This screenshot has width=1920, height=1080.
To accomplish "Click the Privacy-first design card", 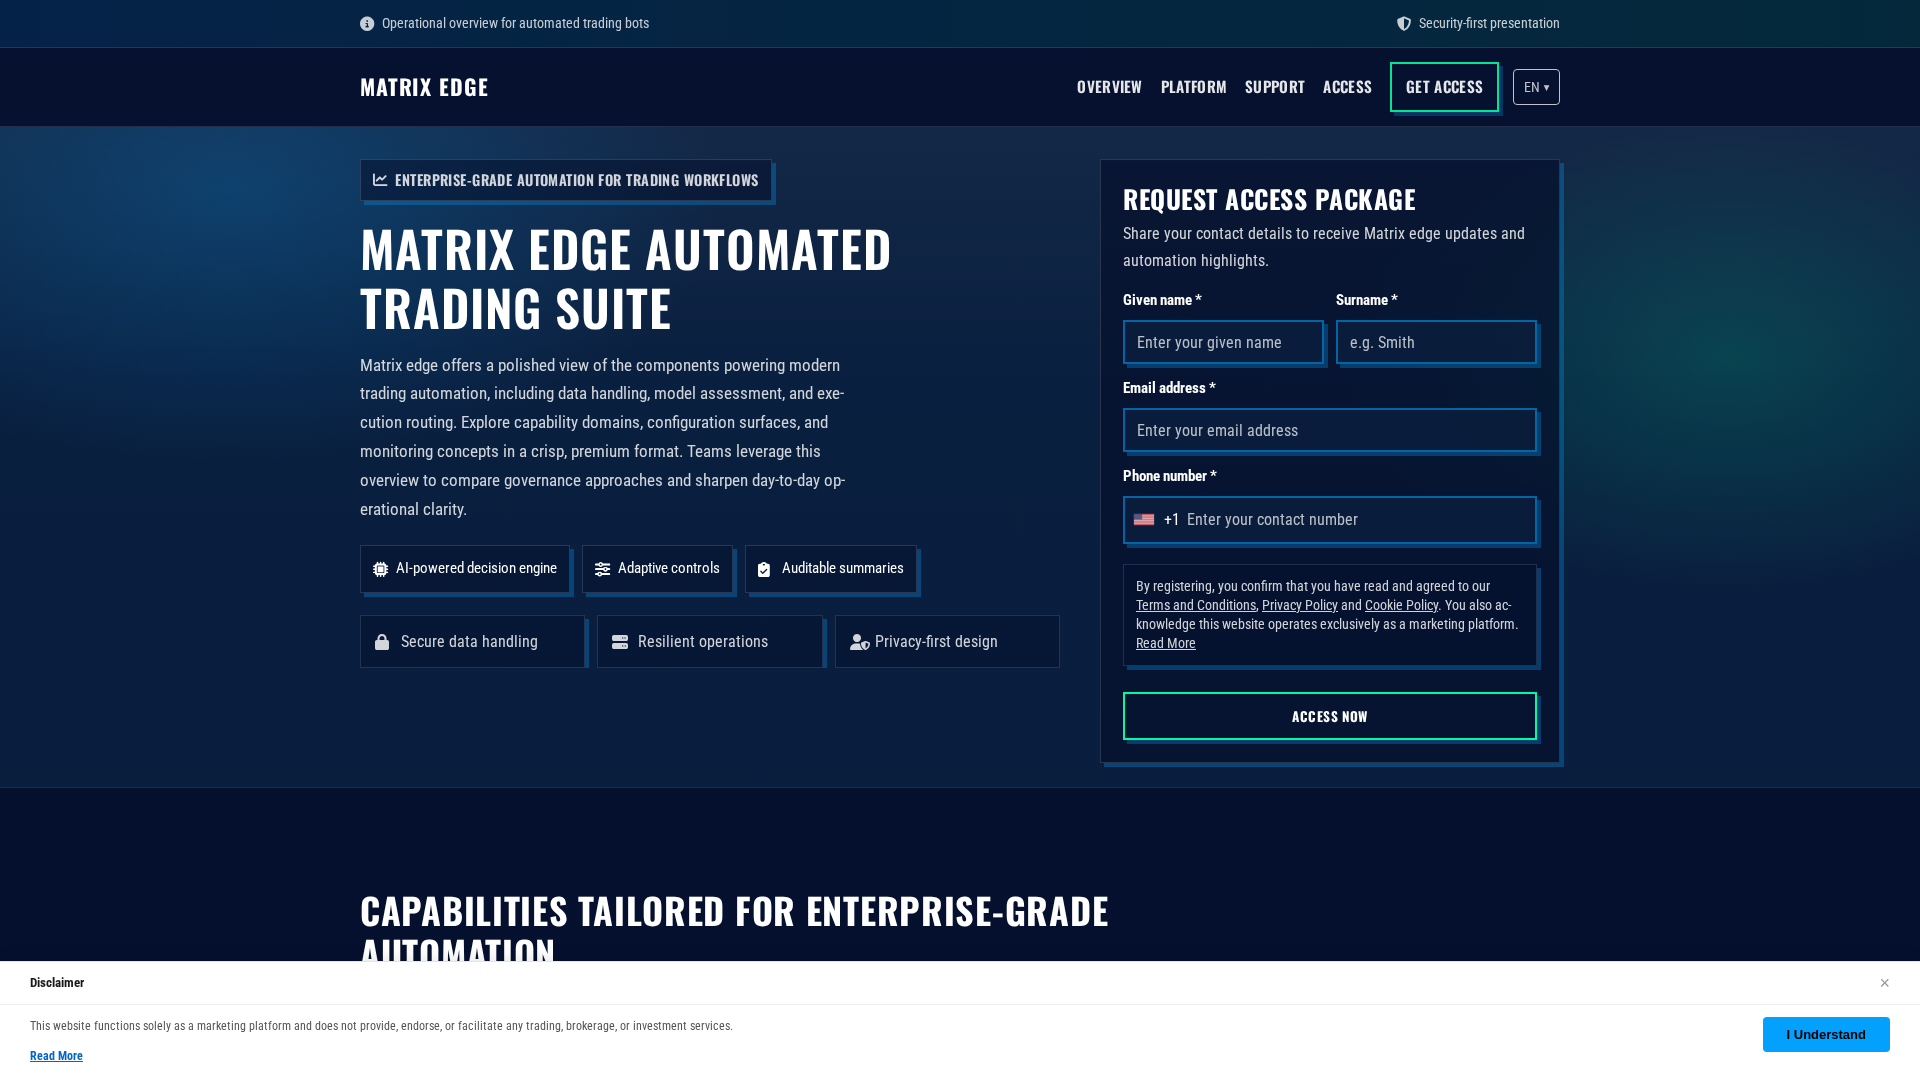I will pos(947,642).
